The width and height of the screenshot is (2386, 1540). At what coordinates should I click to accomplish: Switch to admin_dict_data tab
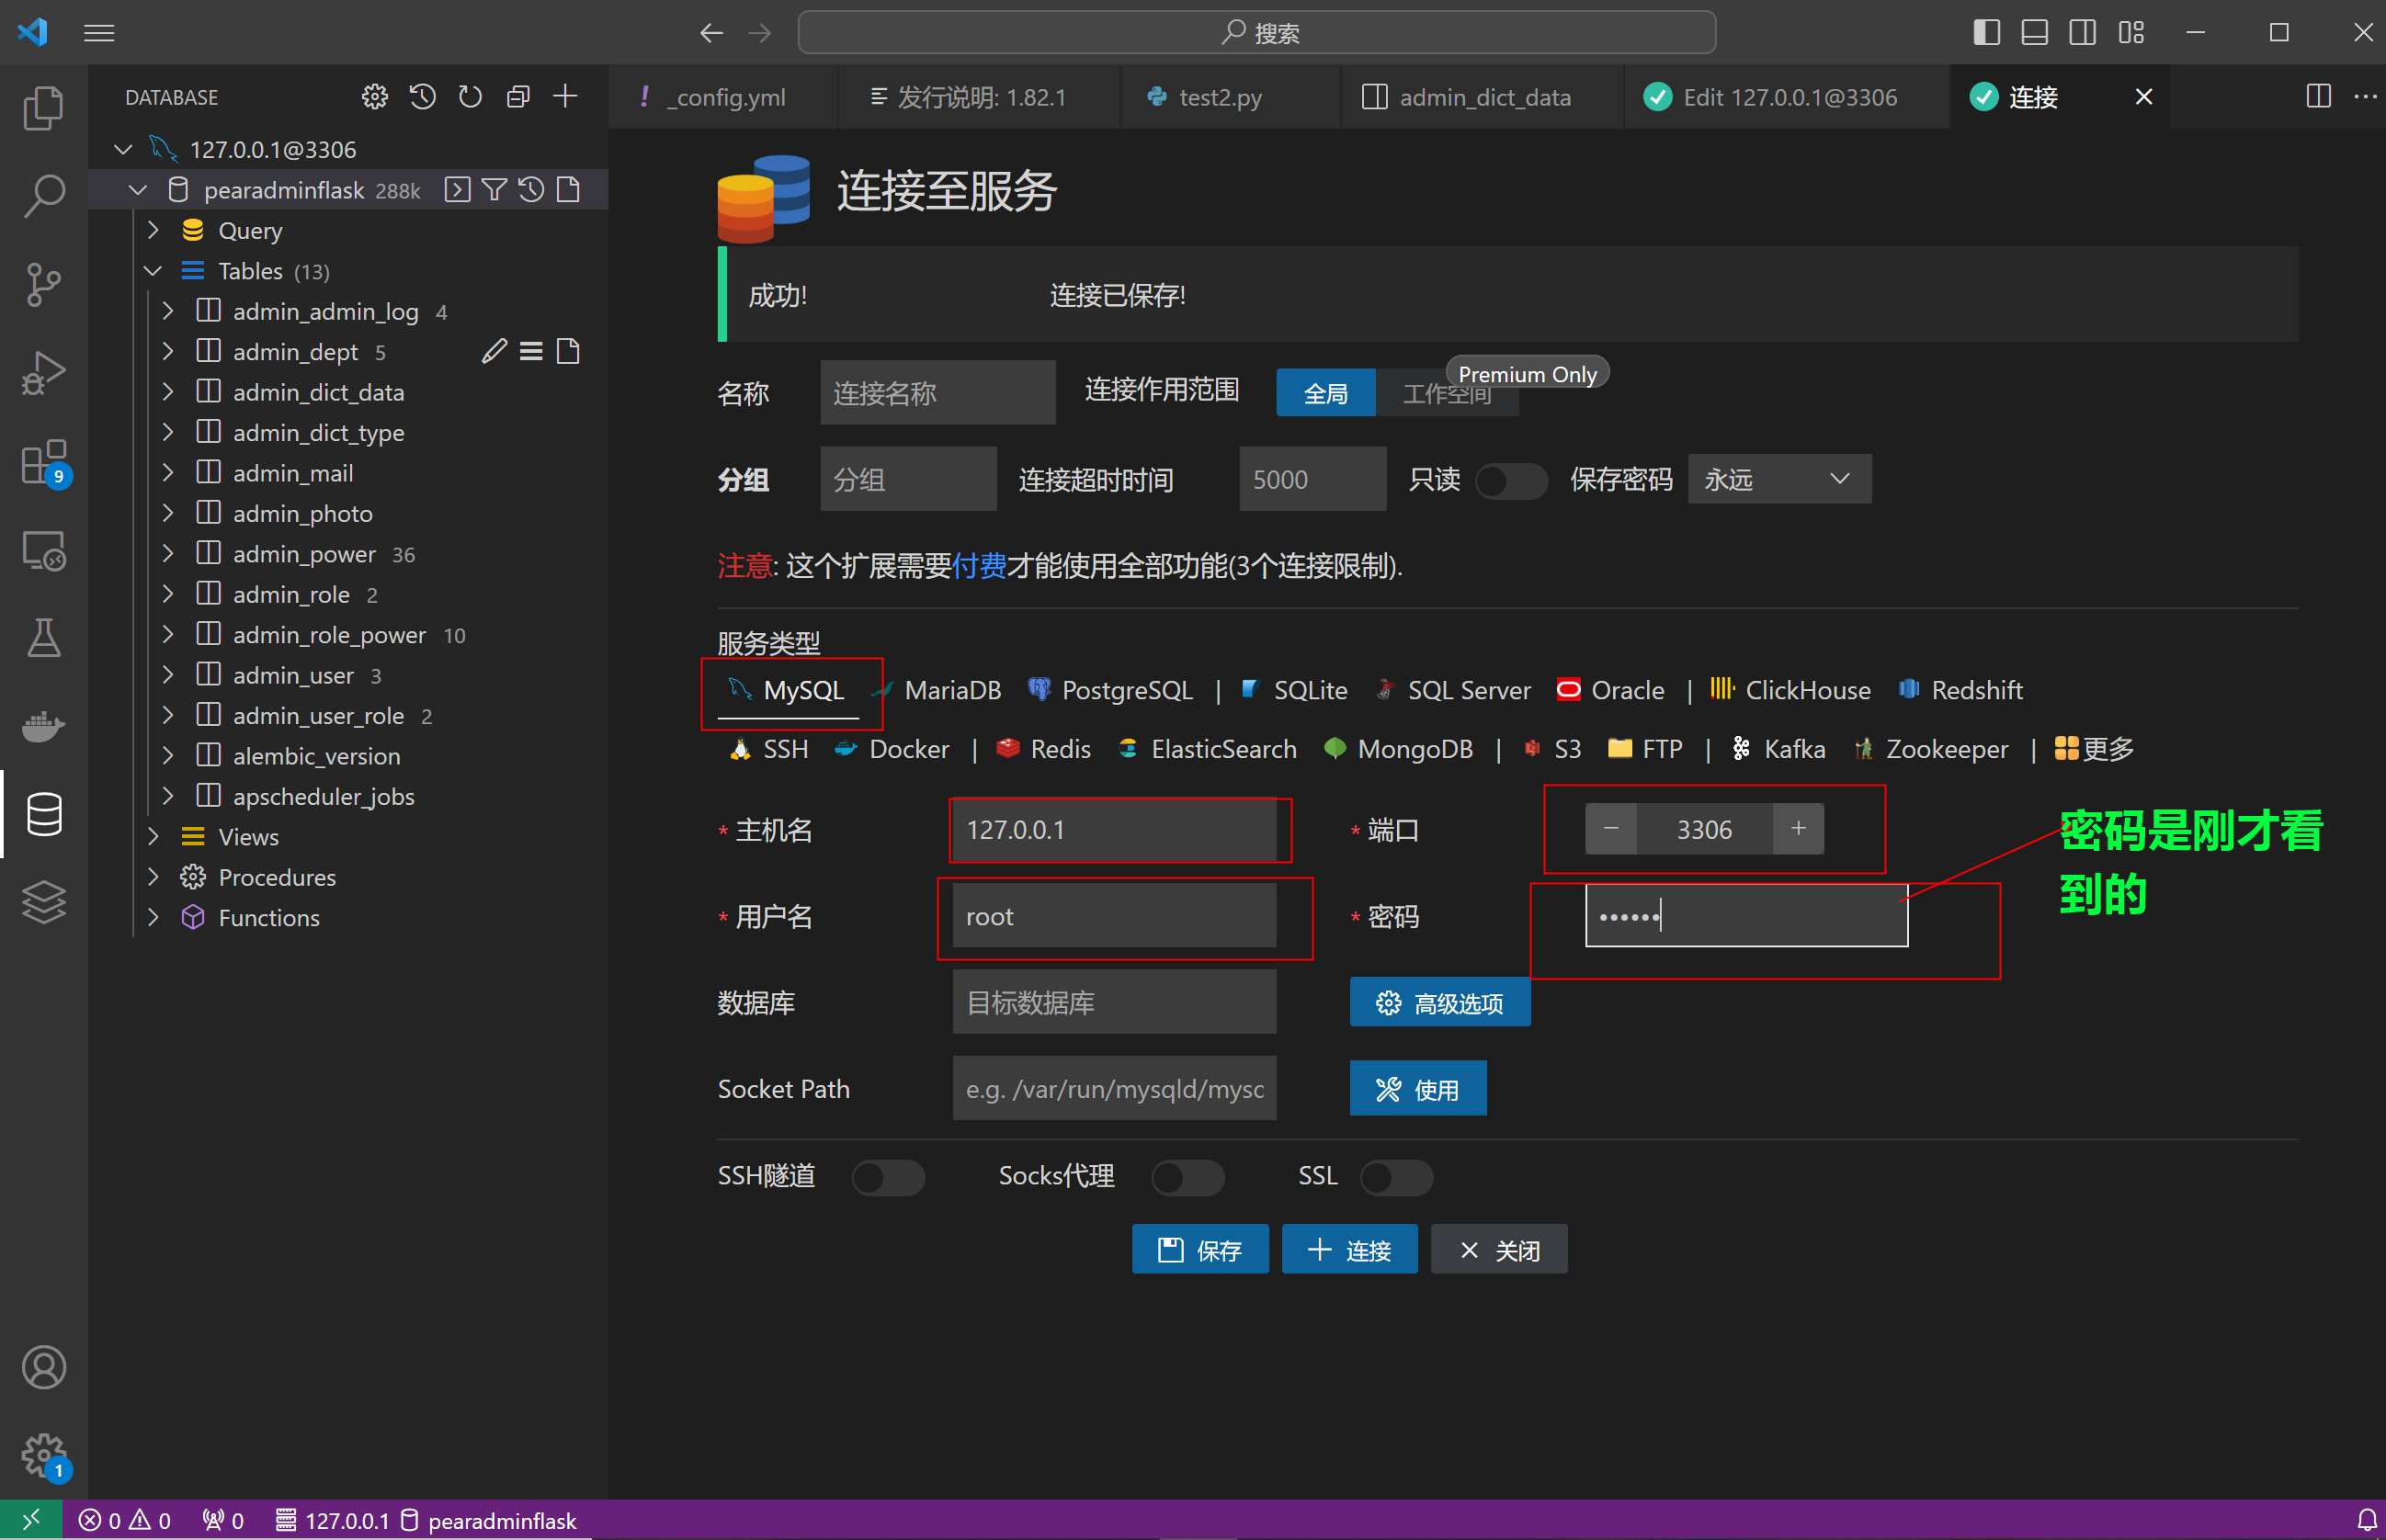(1482, 97)
